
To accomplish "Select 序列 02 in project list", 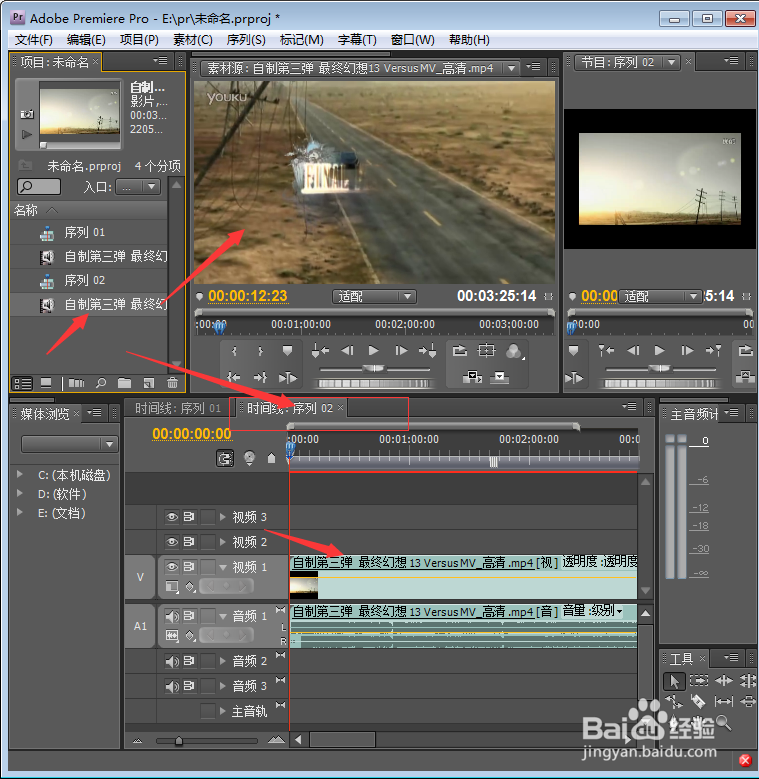I will click(x=88, y=280).
